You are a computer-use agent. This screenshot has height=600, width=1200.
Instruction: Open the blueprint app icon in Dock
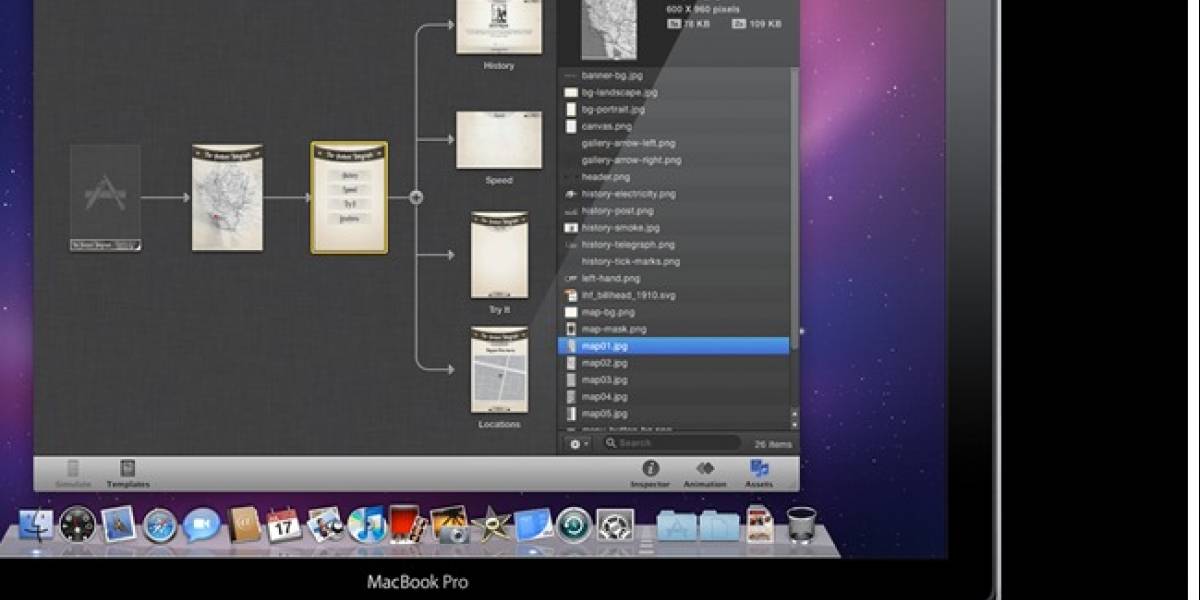[533, 525]
